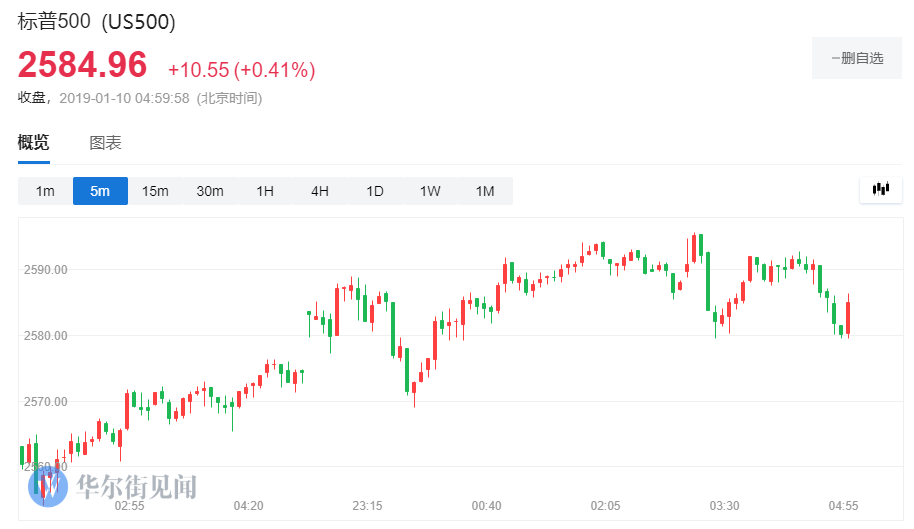
Task: Click the 标普500 (US500) title
Action: 96,23
